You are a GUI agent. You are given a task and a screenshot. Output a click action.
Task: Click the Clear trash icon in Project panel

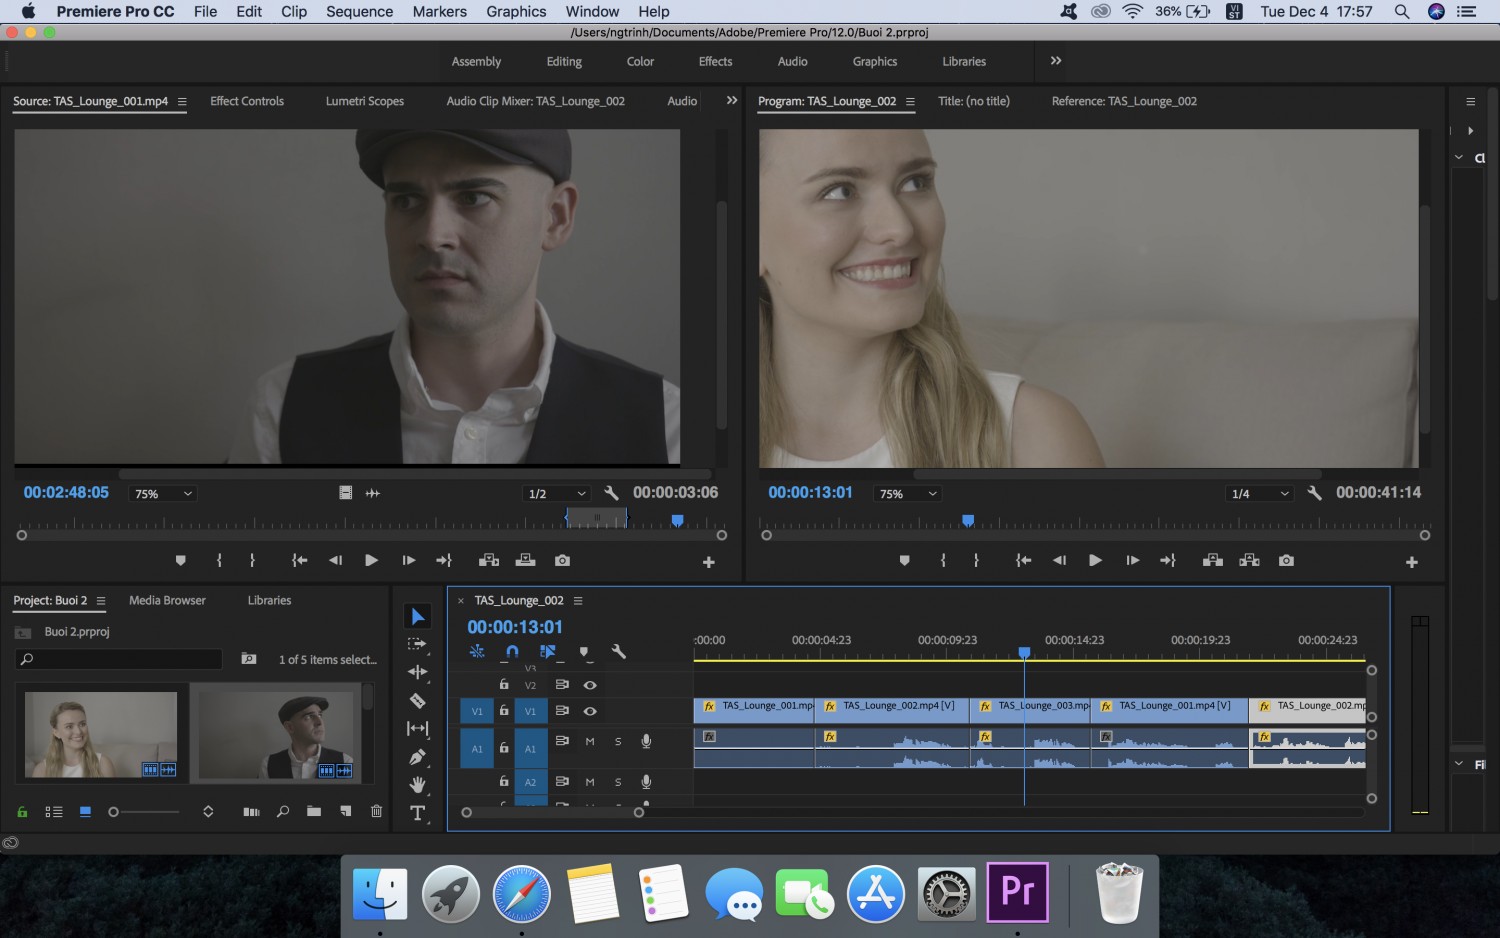click(x=376, y=811)
